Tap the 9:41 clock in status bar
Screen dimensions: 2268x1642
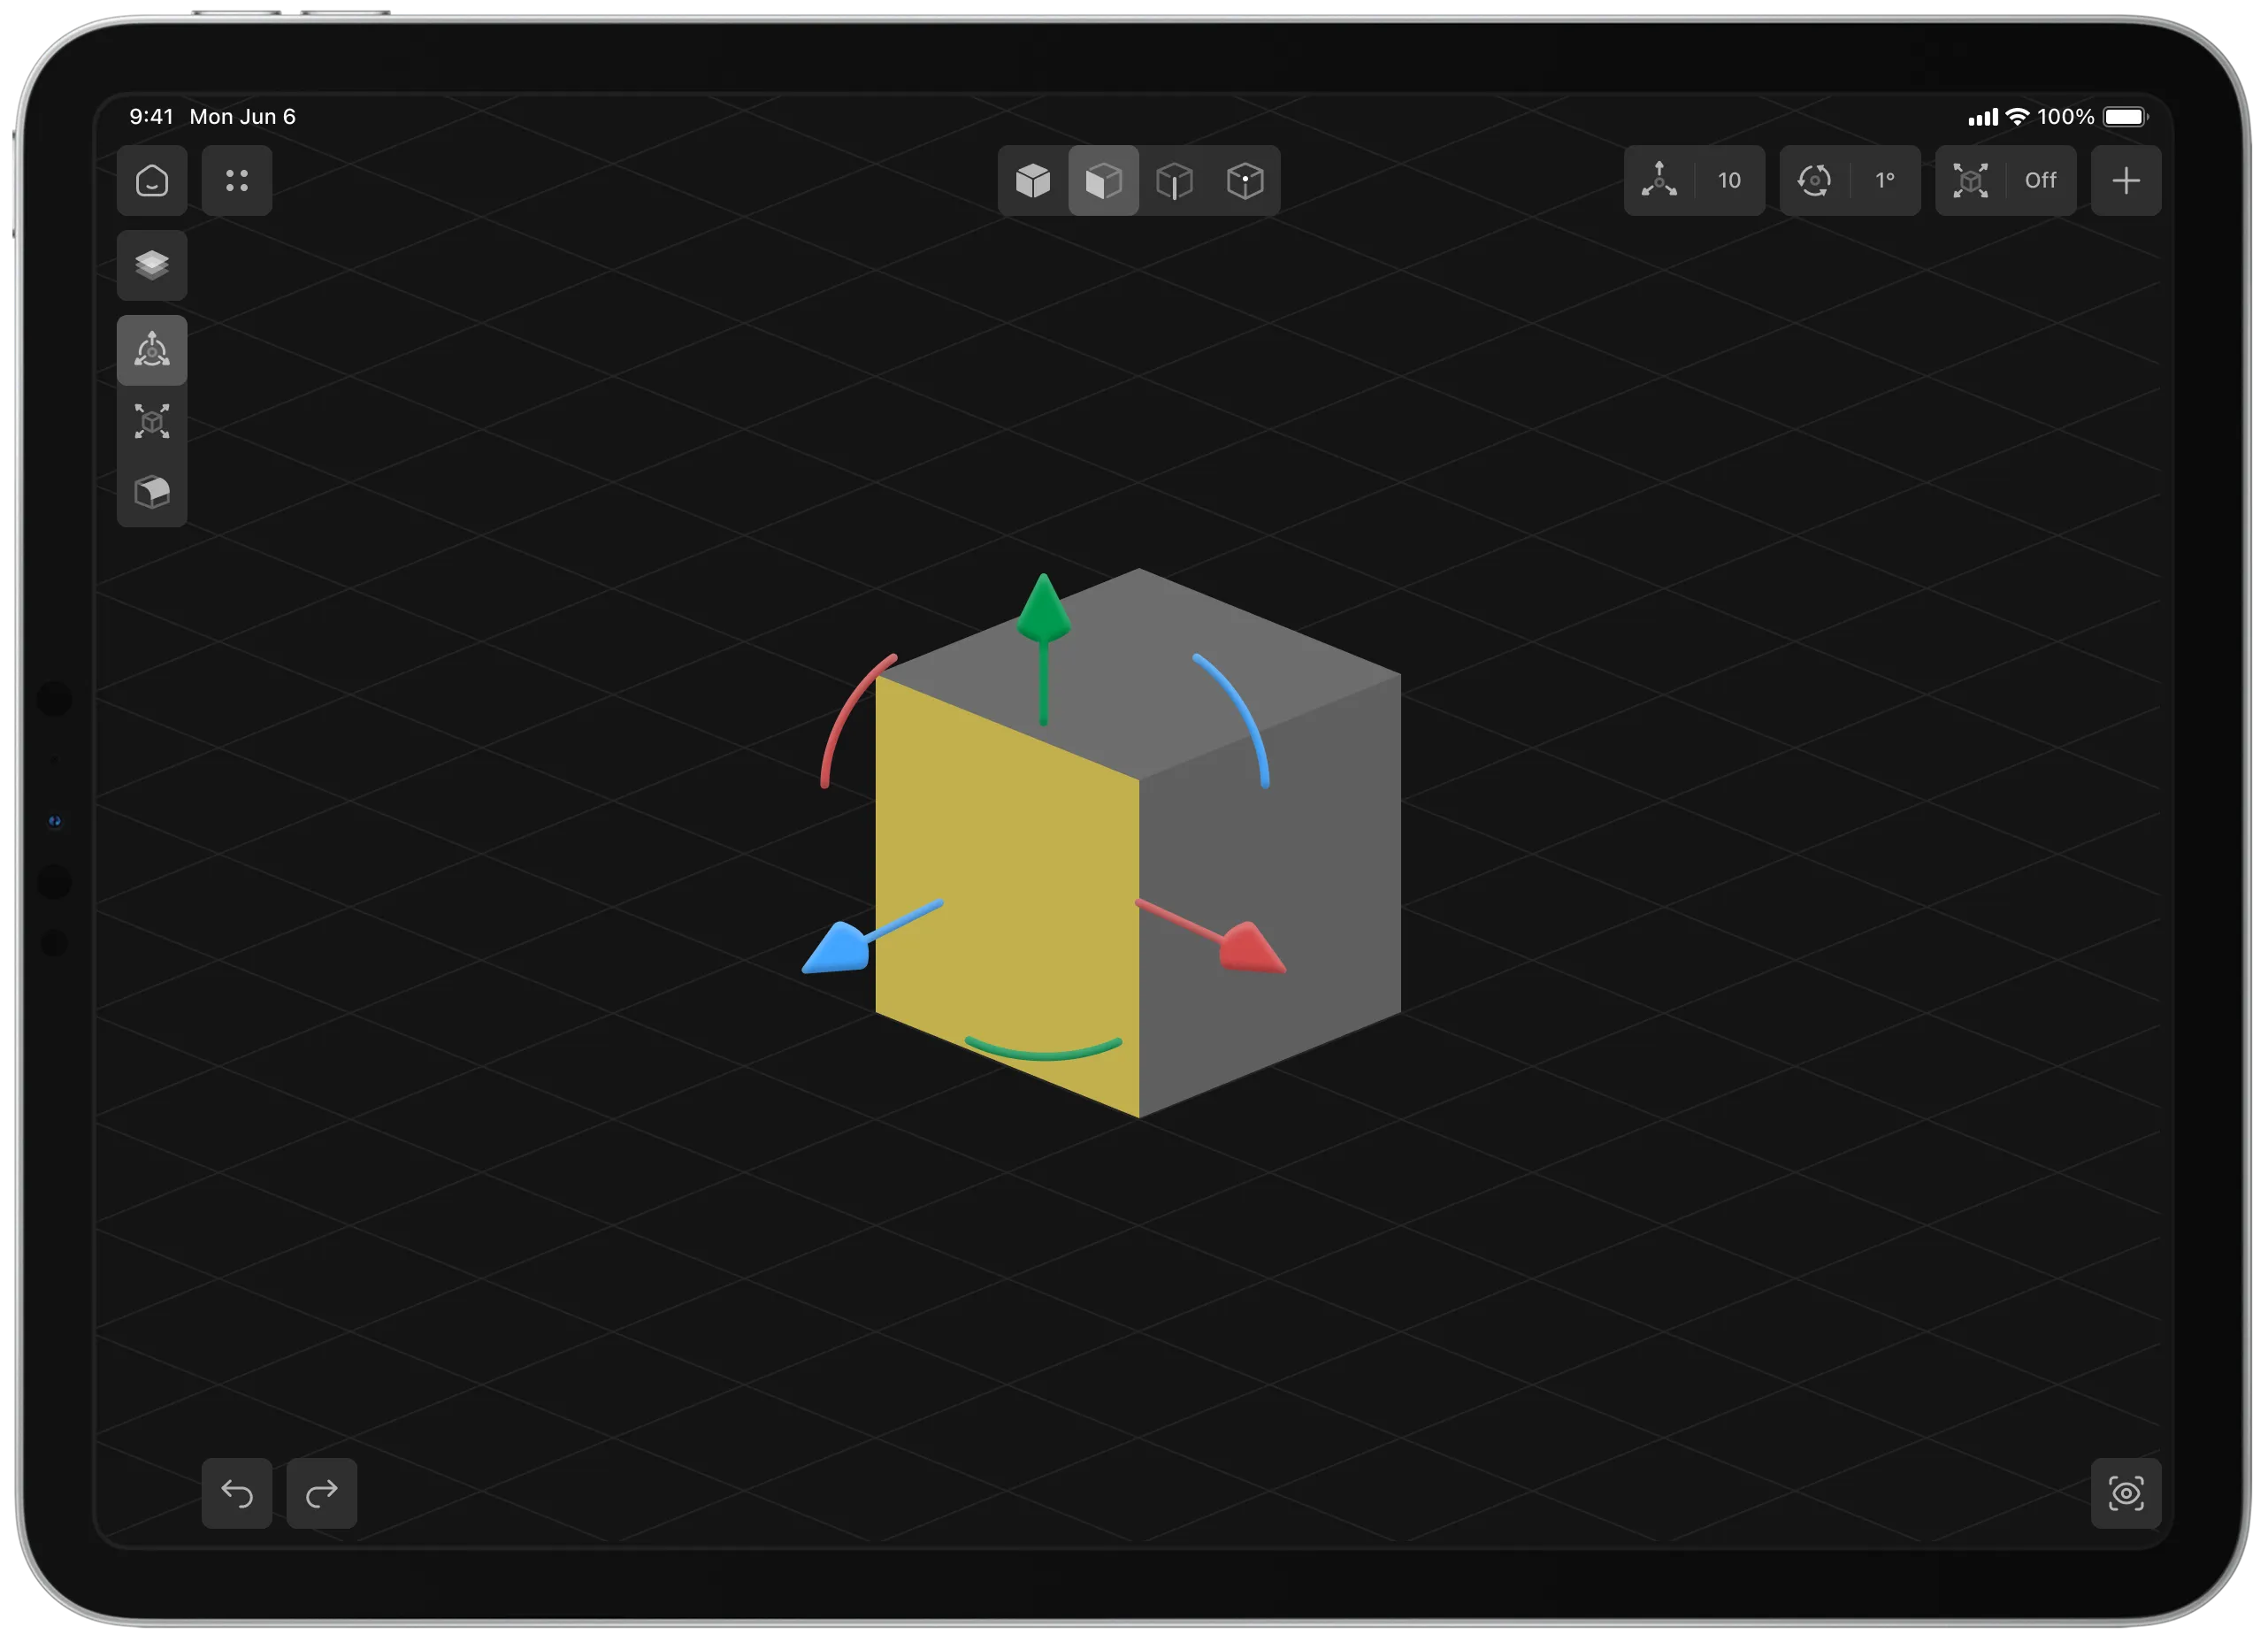pyautogui.click(x=151, y=117)
